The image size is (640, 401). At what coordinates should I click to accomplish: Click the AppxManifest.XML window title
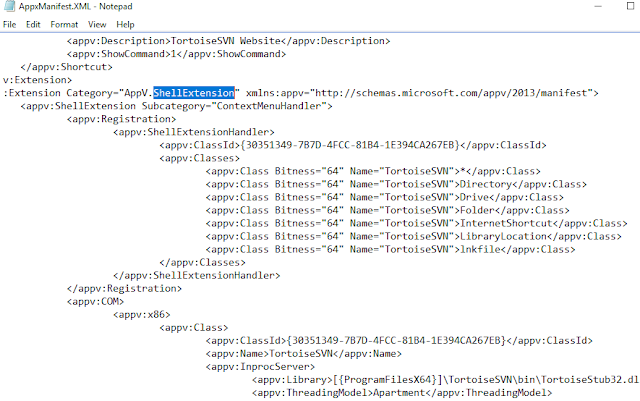76,7
